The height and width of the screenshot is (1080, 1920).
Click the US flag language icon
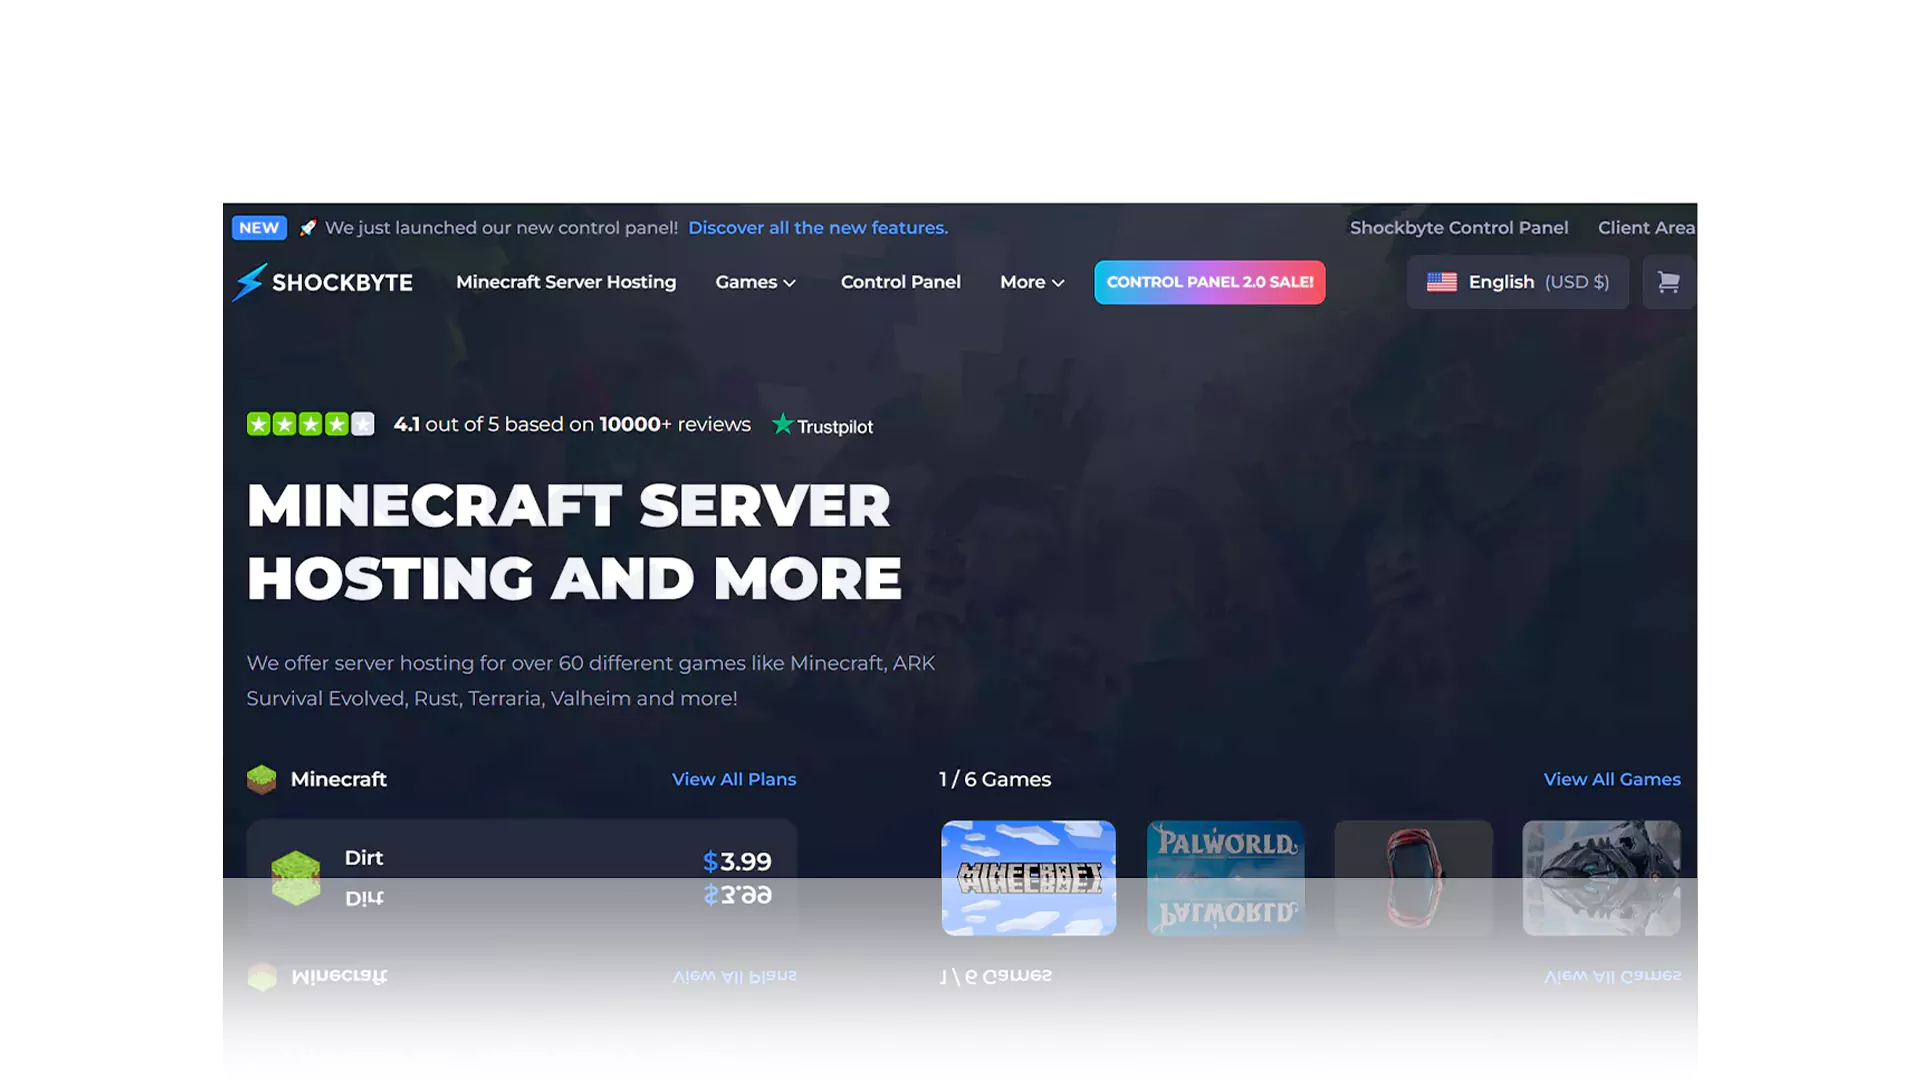pyautogui.click(x=1441, y=282)
